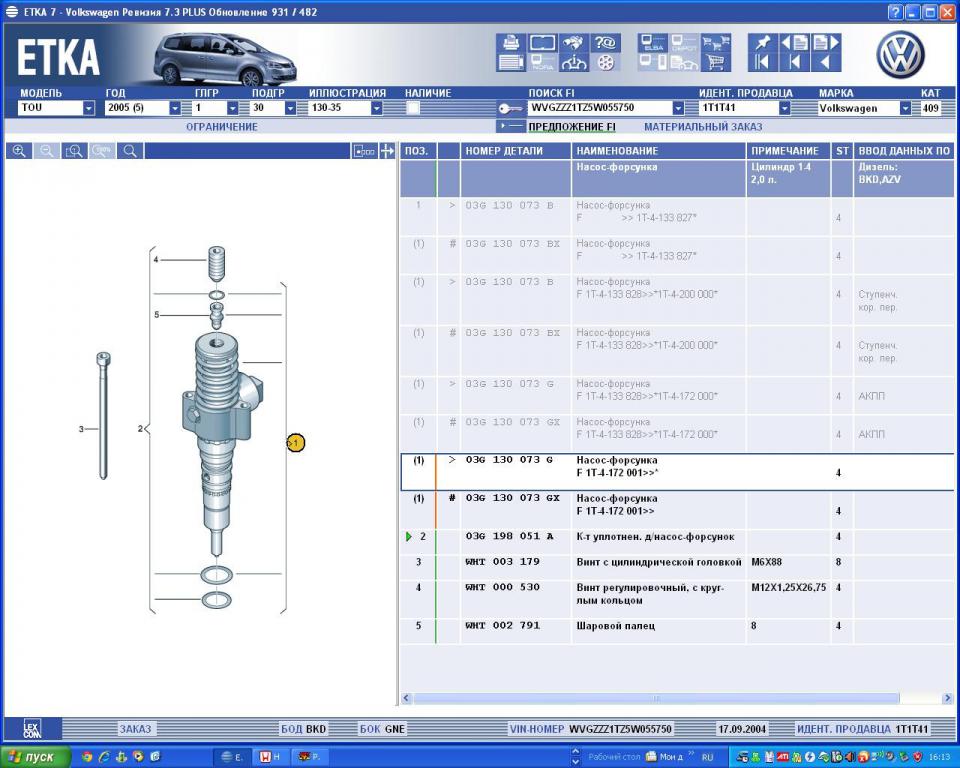
Task: Click the printer icon in the toolbar
Action: pos(511,42)
